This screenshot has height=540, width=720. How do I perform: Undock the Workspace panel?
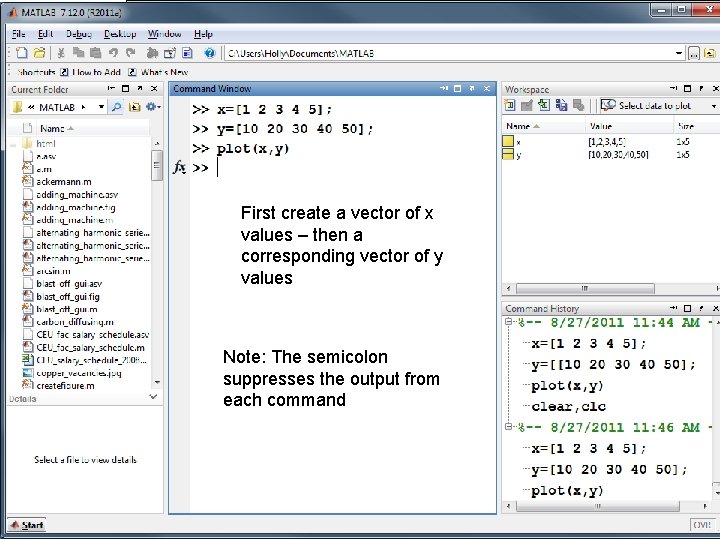701,89
